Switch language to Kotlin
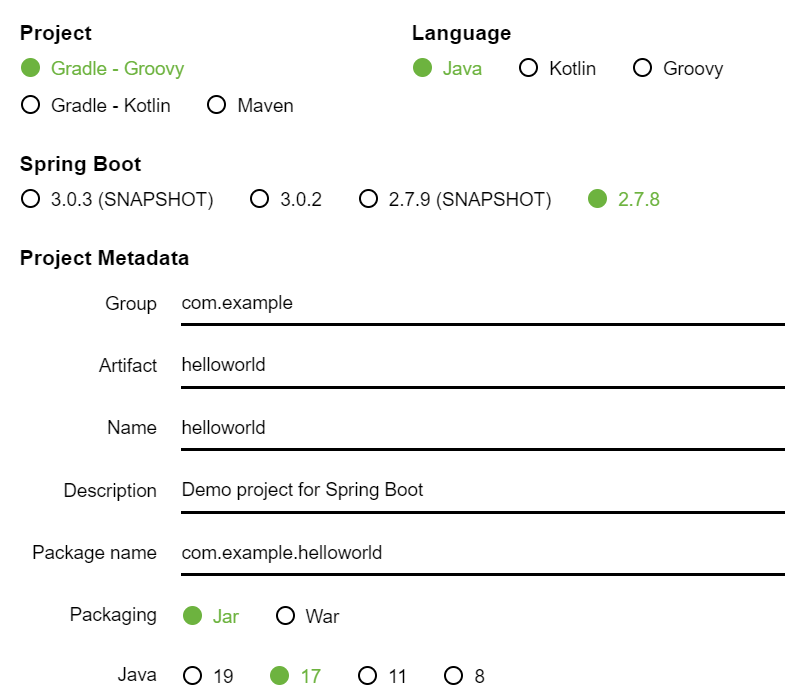797x697 pixels. pyautogui.click(x=529, y=68)
